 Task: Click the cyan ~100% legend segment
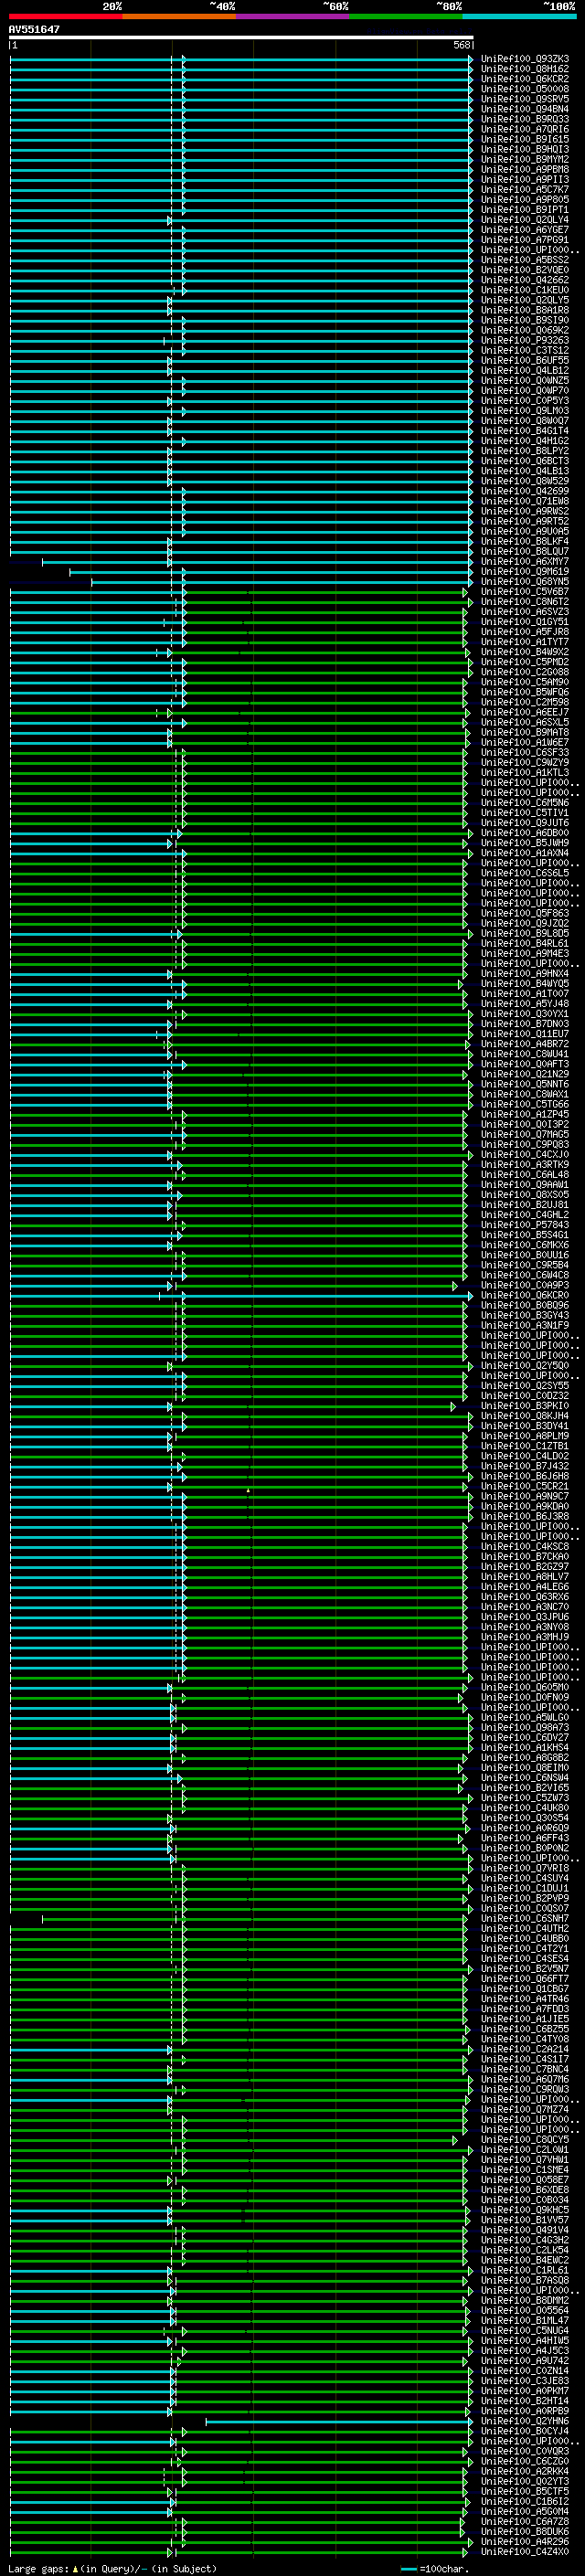pos(519,16)
